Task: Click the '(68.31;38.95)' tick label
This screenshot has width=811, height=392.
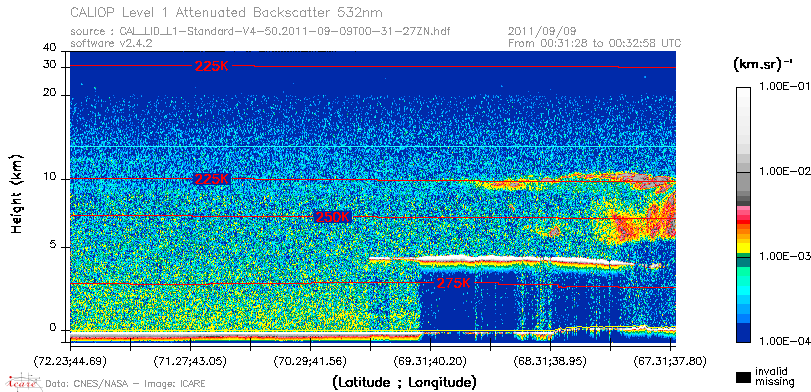Action: [550, 360]
